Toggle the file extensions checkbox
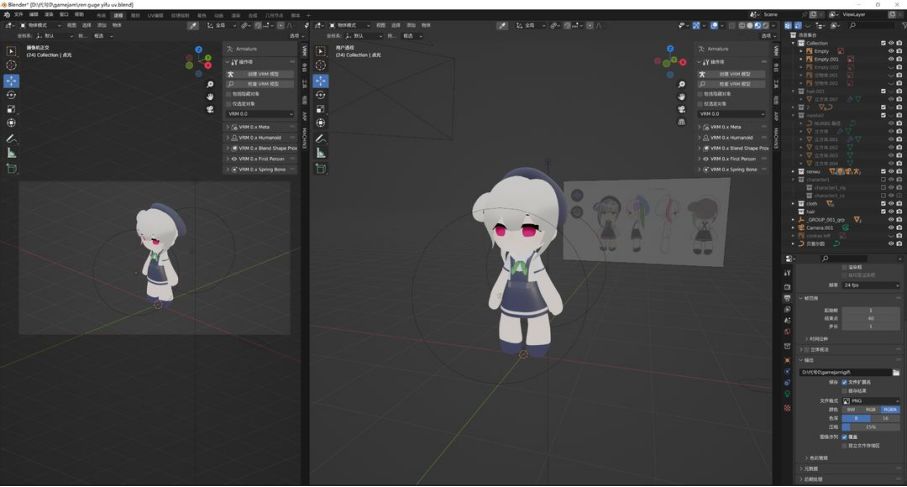Screen dimensions: 907x487 point(845,382)
